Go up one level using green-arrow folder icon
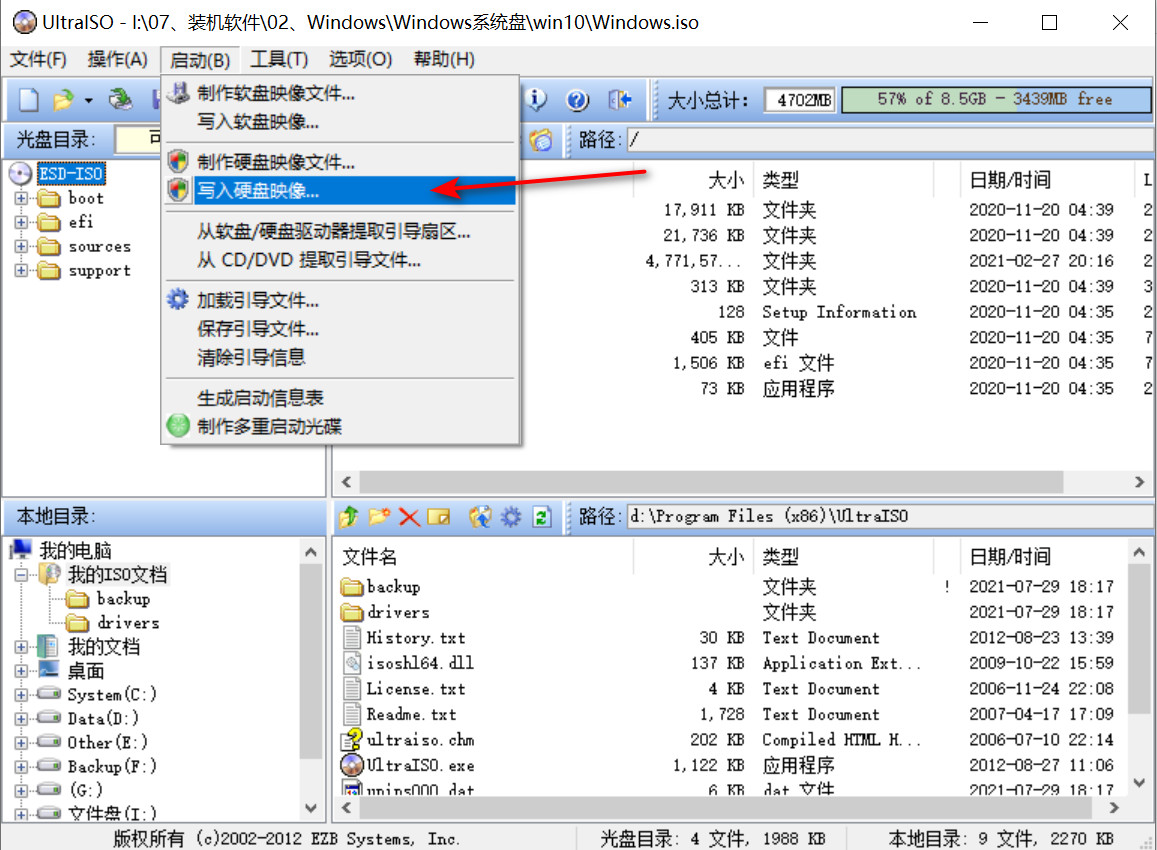This screenshot has height=850, width=1157. [x=348, y=517]
